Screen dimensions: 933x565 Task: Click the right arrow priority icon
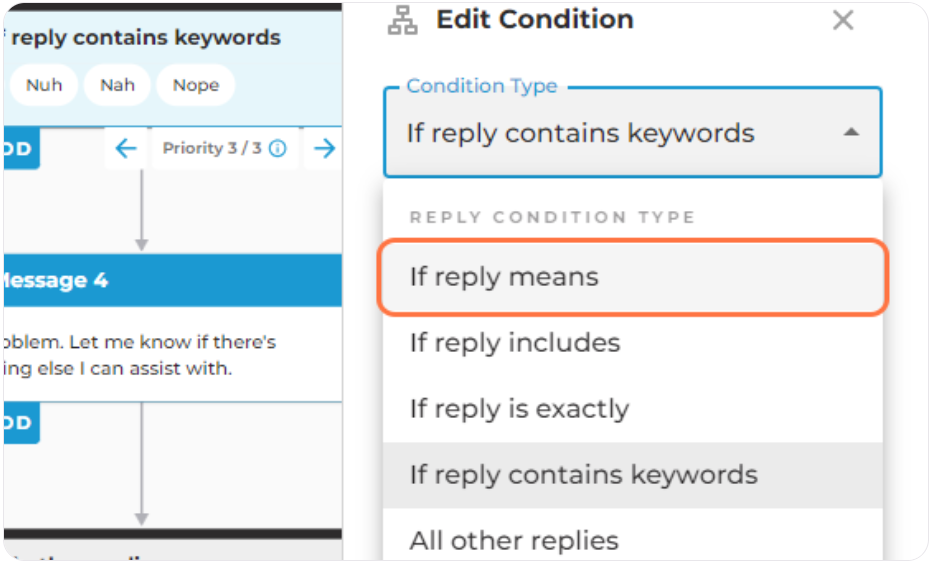pyautogui.click(x=324, y=148)
